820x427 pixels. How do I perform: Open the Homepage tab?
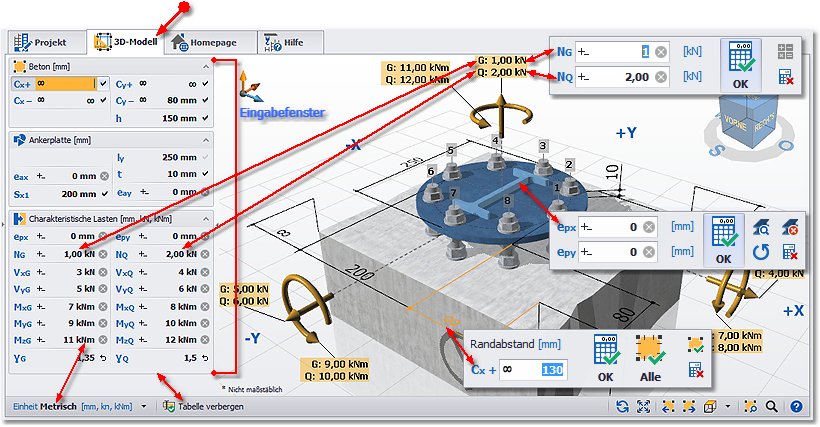pyautogui.click(x=211, y=42)
